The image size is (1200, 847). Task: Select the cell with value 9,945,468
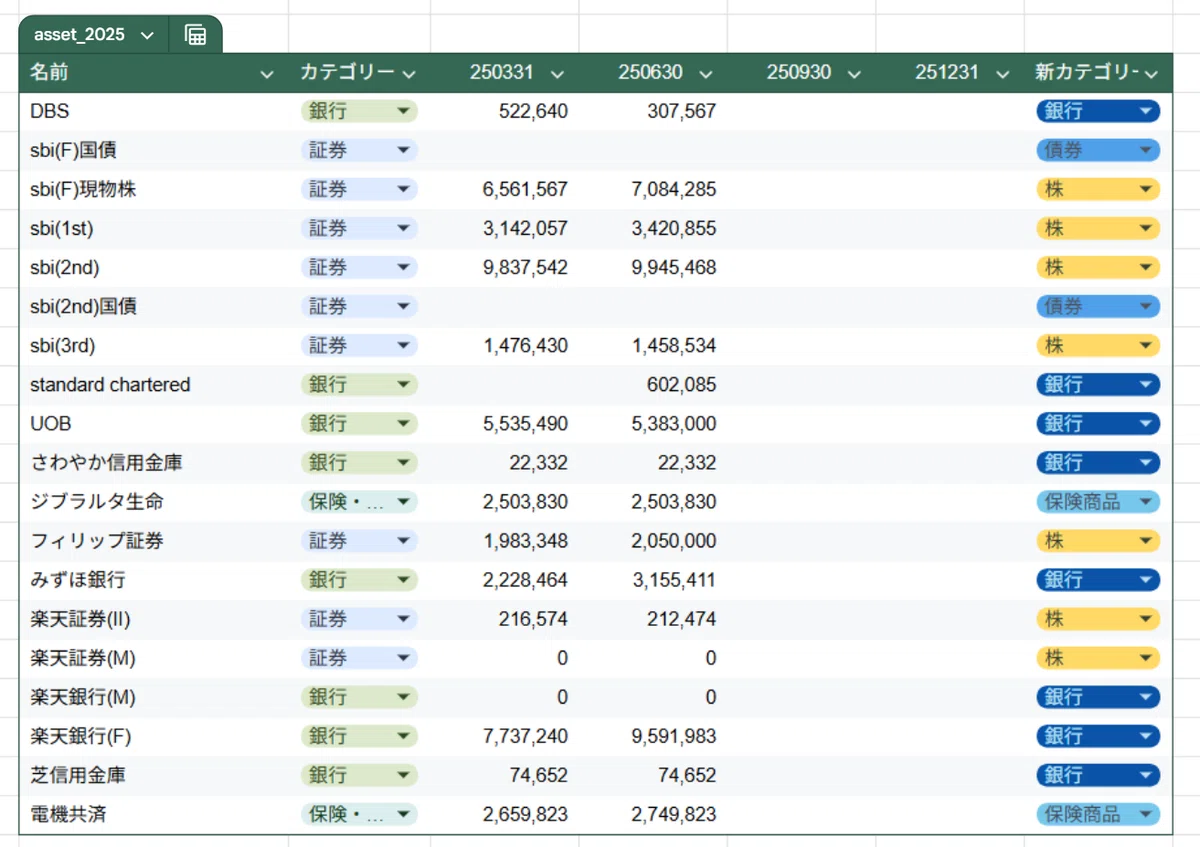(653, 268)
